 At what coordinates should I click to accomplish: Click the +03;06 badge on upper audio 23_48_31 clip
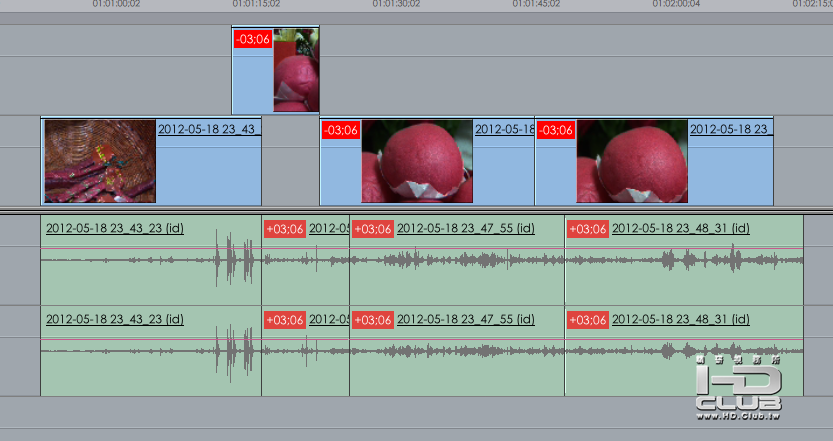click(588, 229)
